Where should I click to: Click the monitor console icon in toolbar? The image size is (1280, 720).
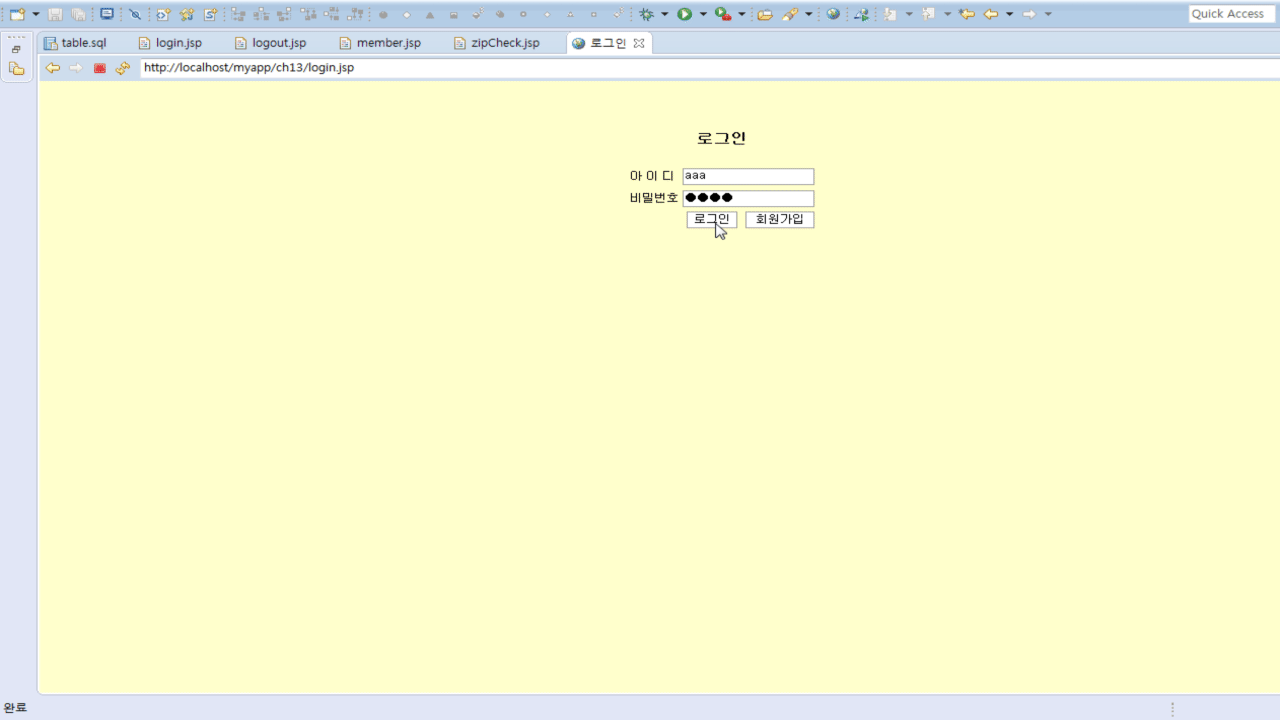pos(107,14)
